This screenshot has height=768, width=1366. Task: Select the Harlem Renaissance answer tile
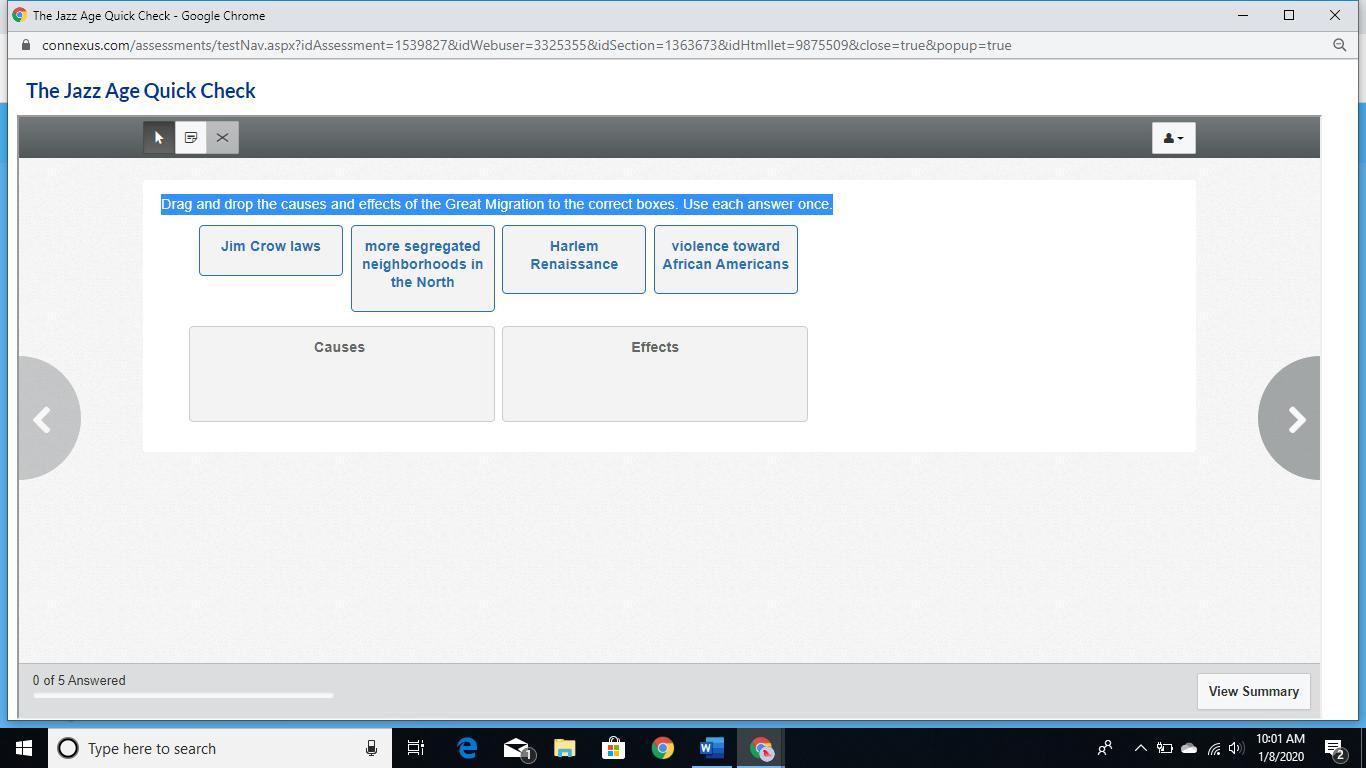tap(574, 259)
